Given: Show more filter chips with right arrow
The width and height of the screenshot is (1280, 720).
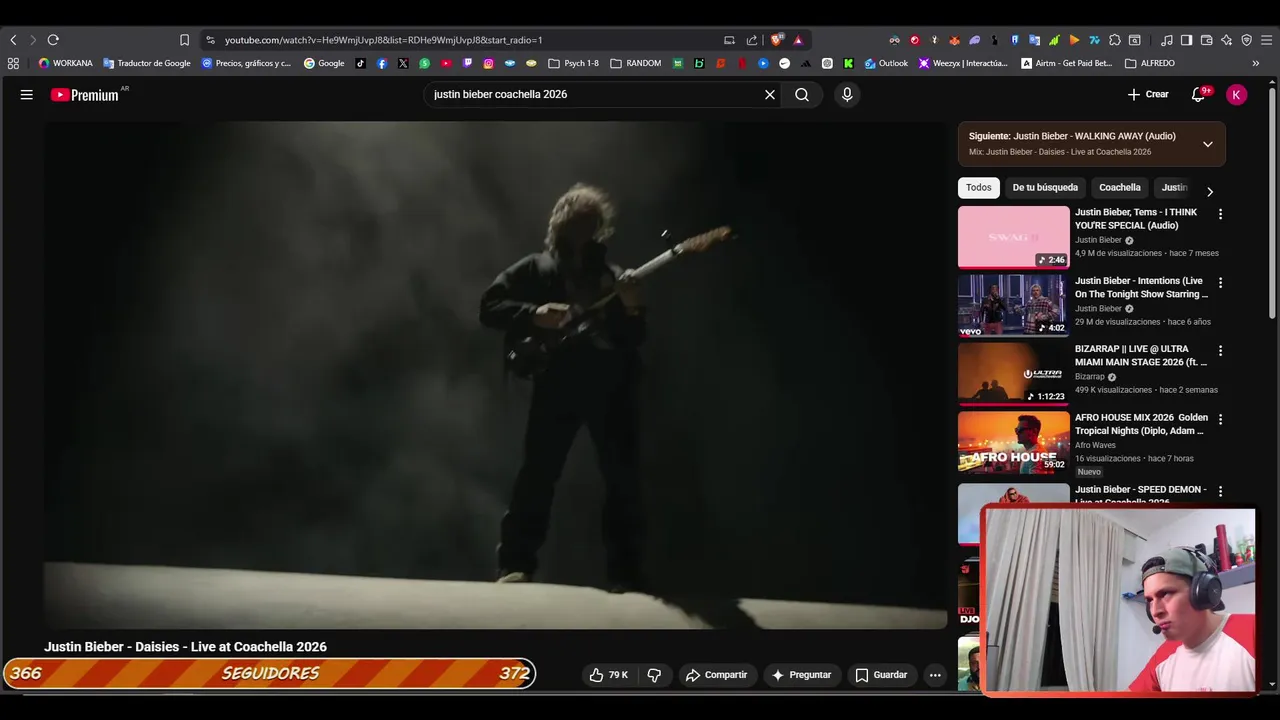Looking at the screenshot, I should coord(1209,191).
